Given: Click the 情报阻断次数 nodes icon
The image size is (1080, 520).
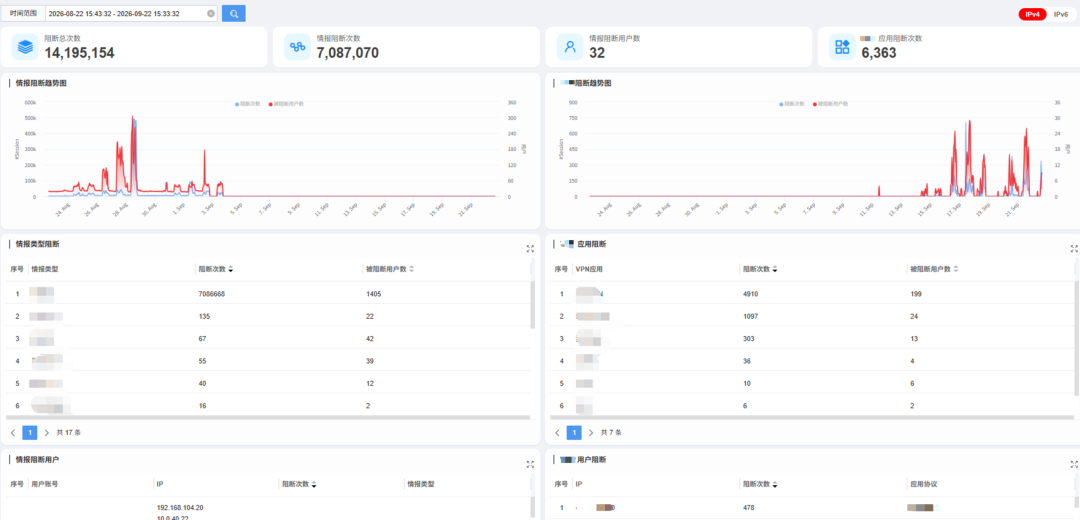Looking at the screenshot, I should 298,47.
